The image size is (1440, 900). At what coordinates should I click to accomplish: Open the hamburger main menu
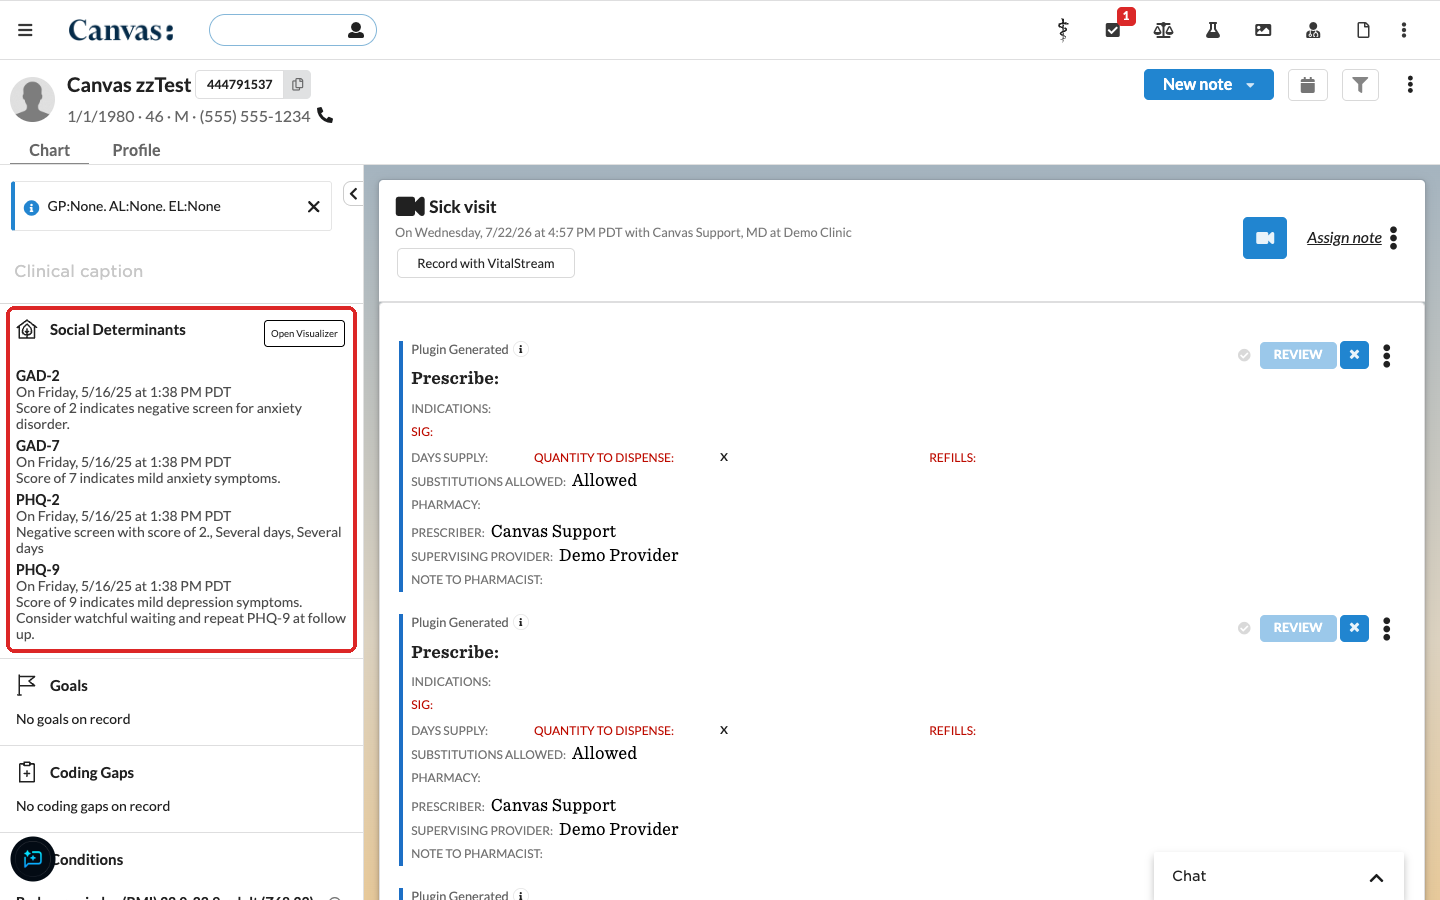click(x=25, y=30)
